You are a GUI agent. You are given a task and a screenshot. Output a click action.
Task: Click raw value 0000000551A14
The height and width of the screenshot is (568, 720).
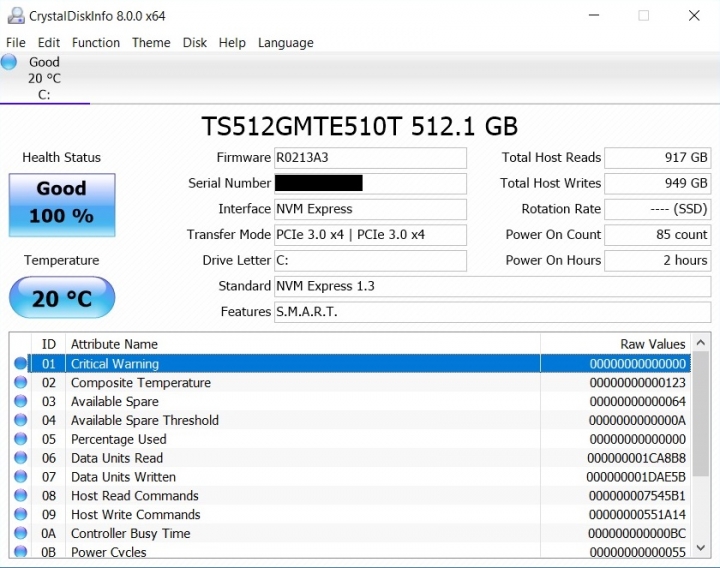click(x=637, y=514)
